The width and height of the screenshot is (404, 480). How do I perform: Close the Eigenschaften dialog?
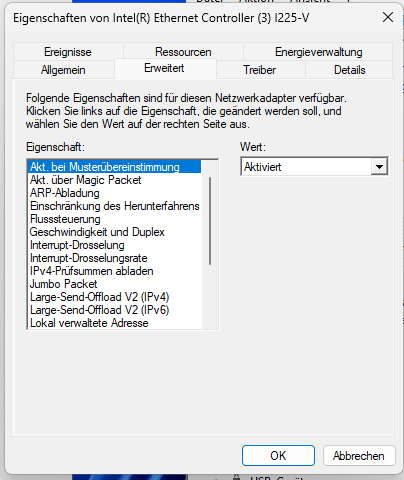[388, 17]
